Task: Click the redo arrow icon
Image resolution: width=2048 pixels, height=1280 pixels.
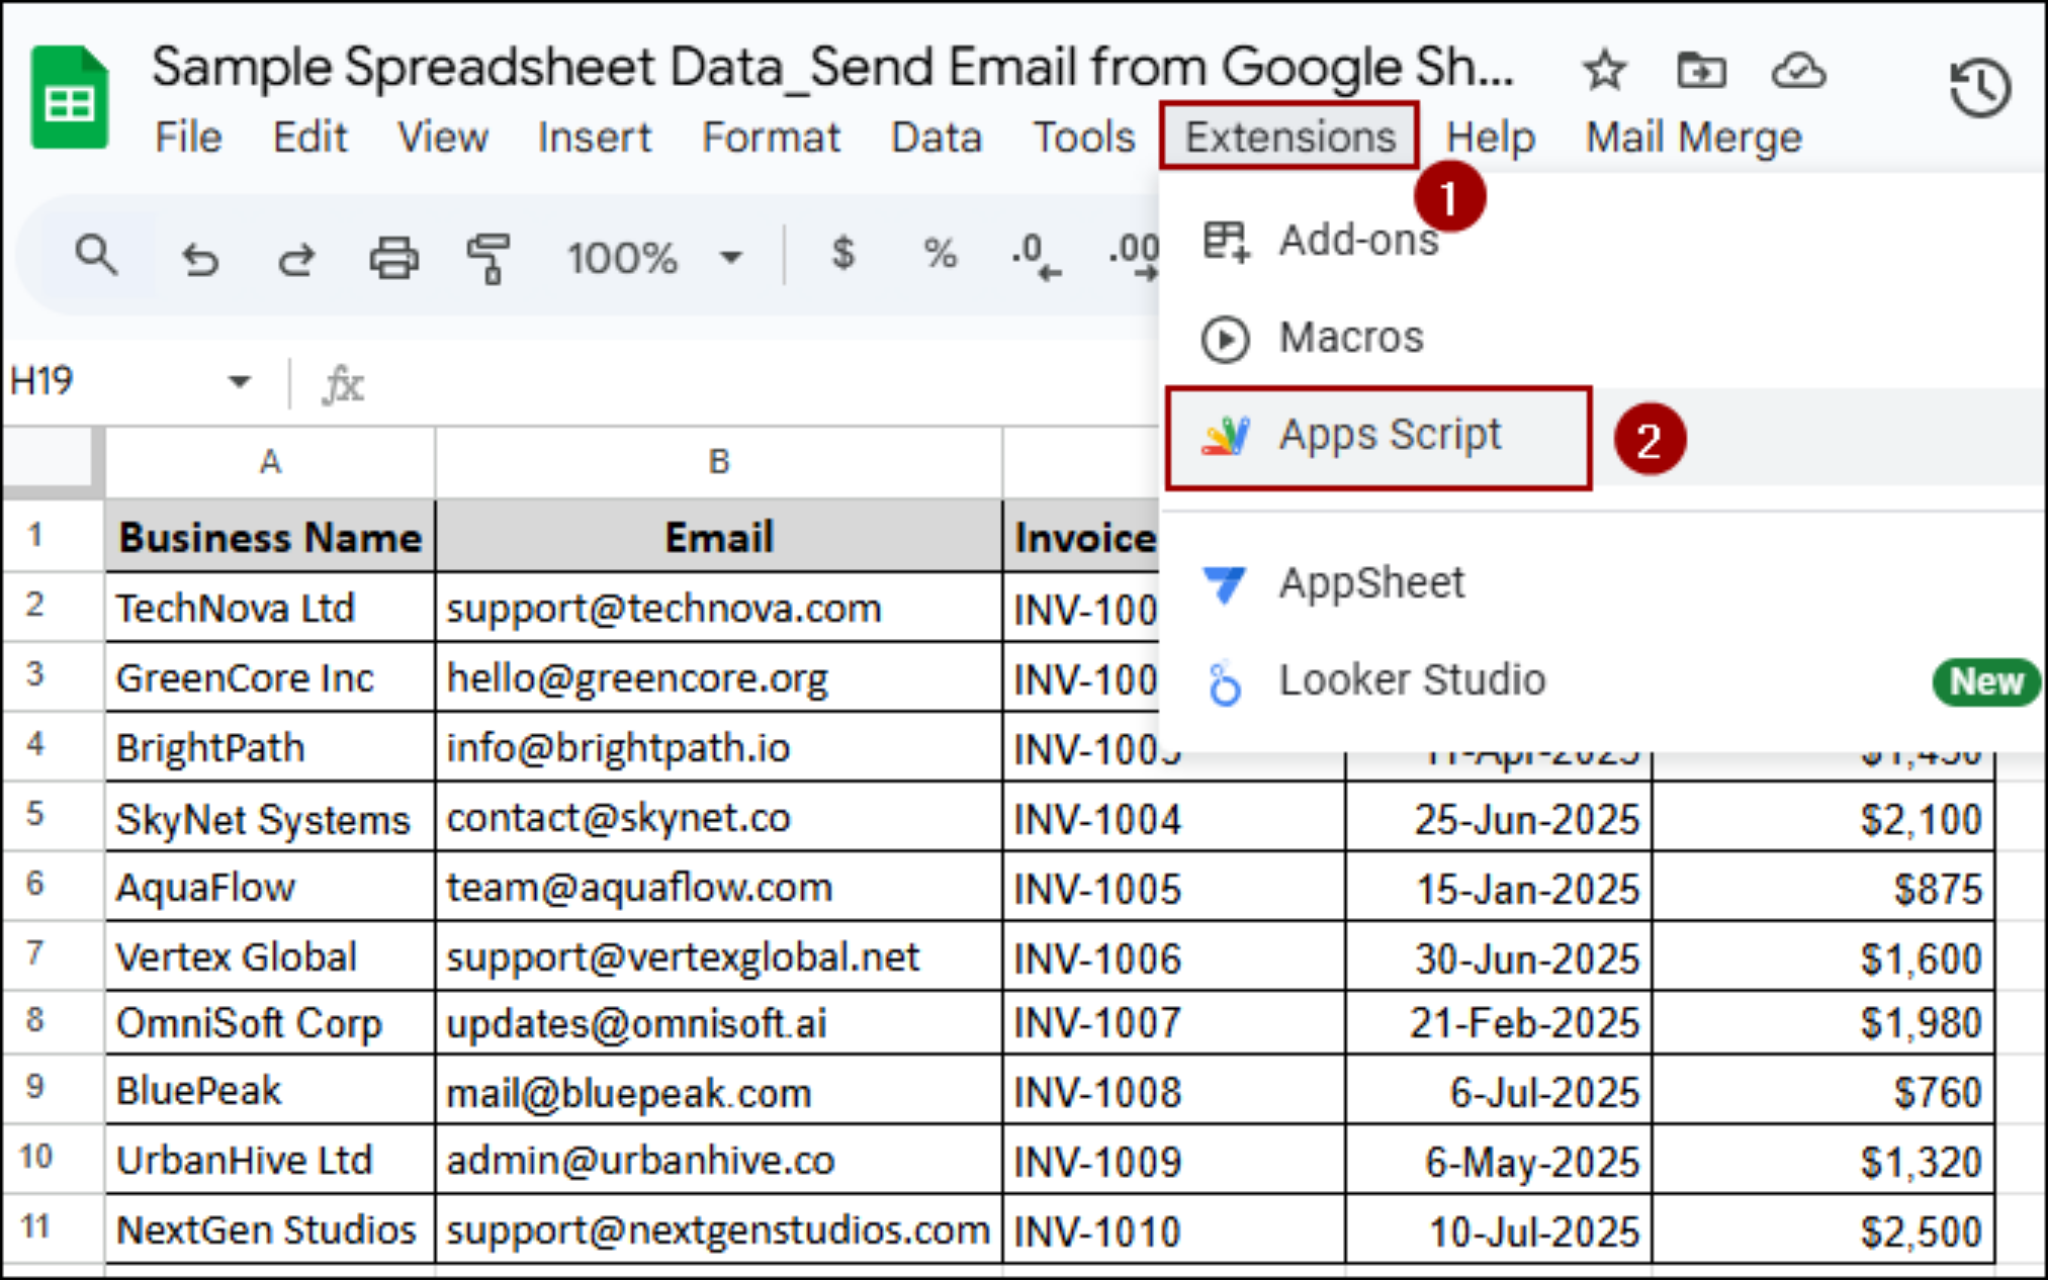Action: click(296, 259)
